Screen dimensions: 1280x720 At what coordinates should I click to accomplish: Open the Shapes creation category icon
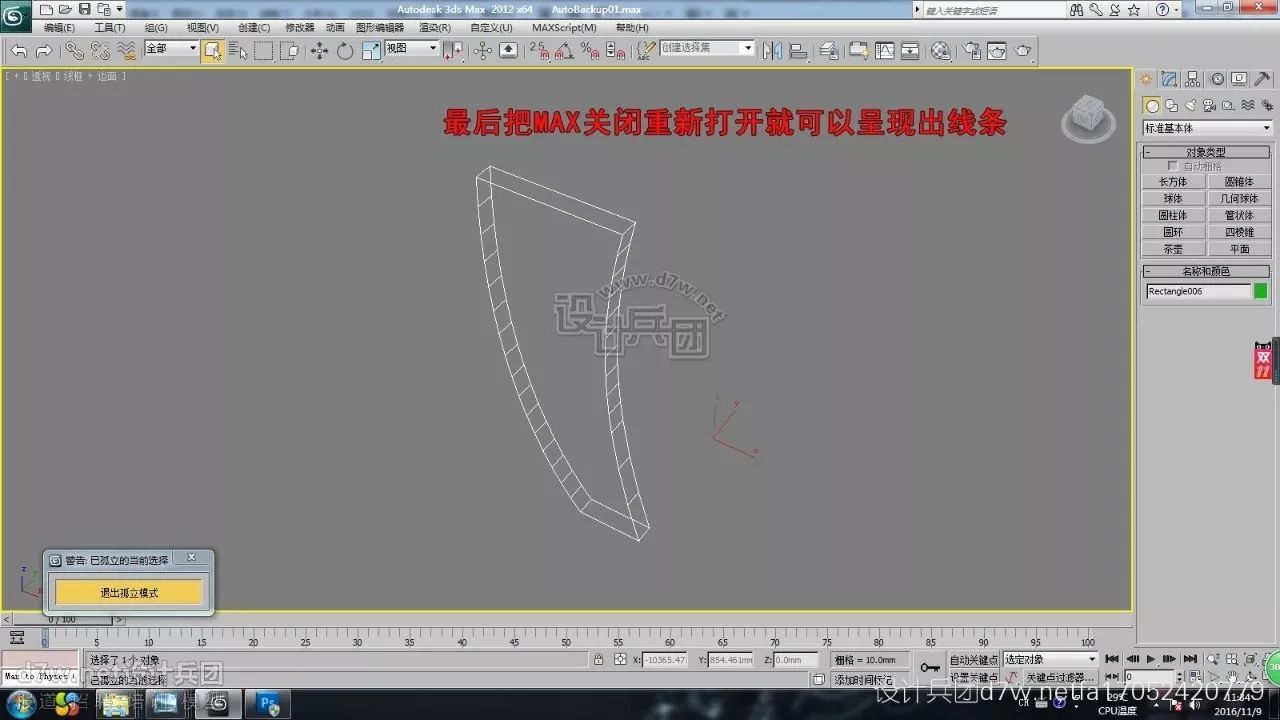click(x=1171, y=104)
